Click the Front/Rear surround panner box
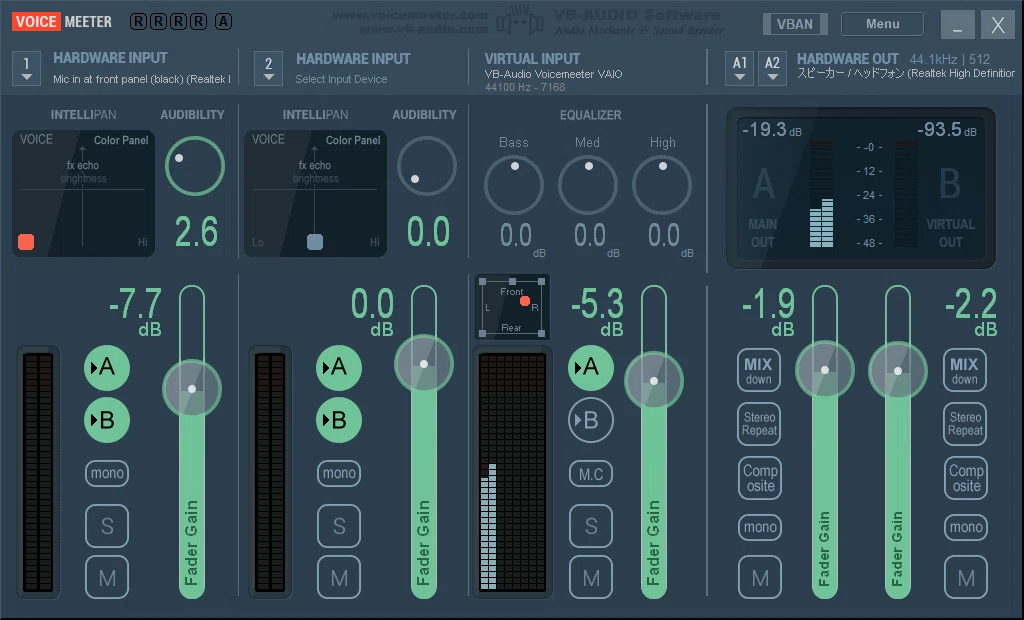This screenshot has height=620, width=1024. [512, 307]
